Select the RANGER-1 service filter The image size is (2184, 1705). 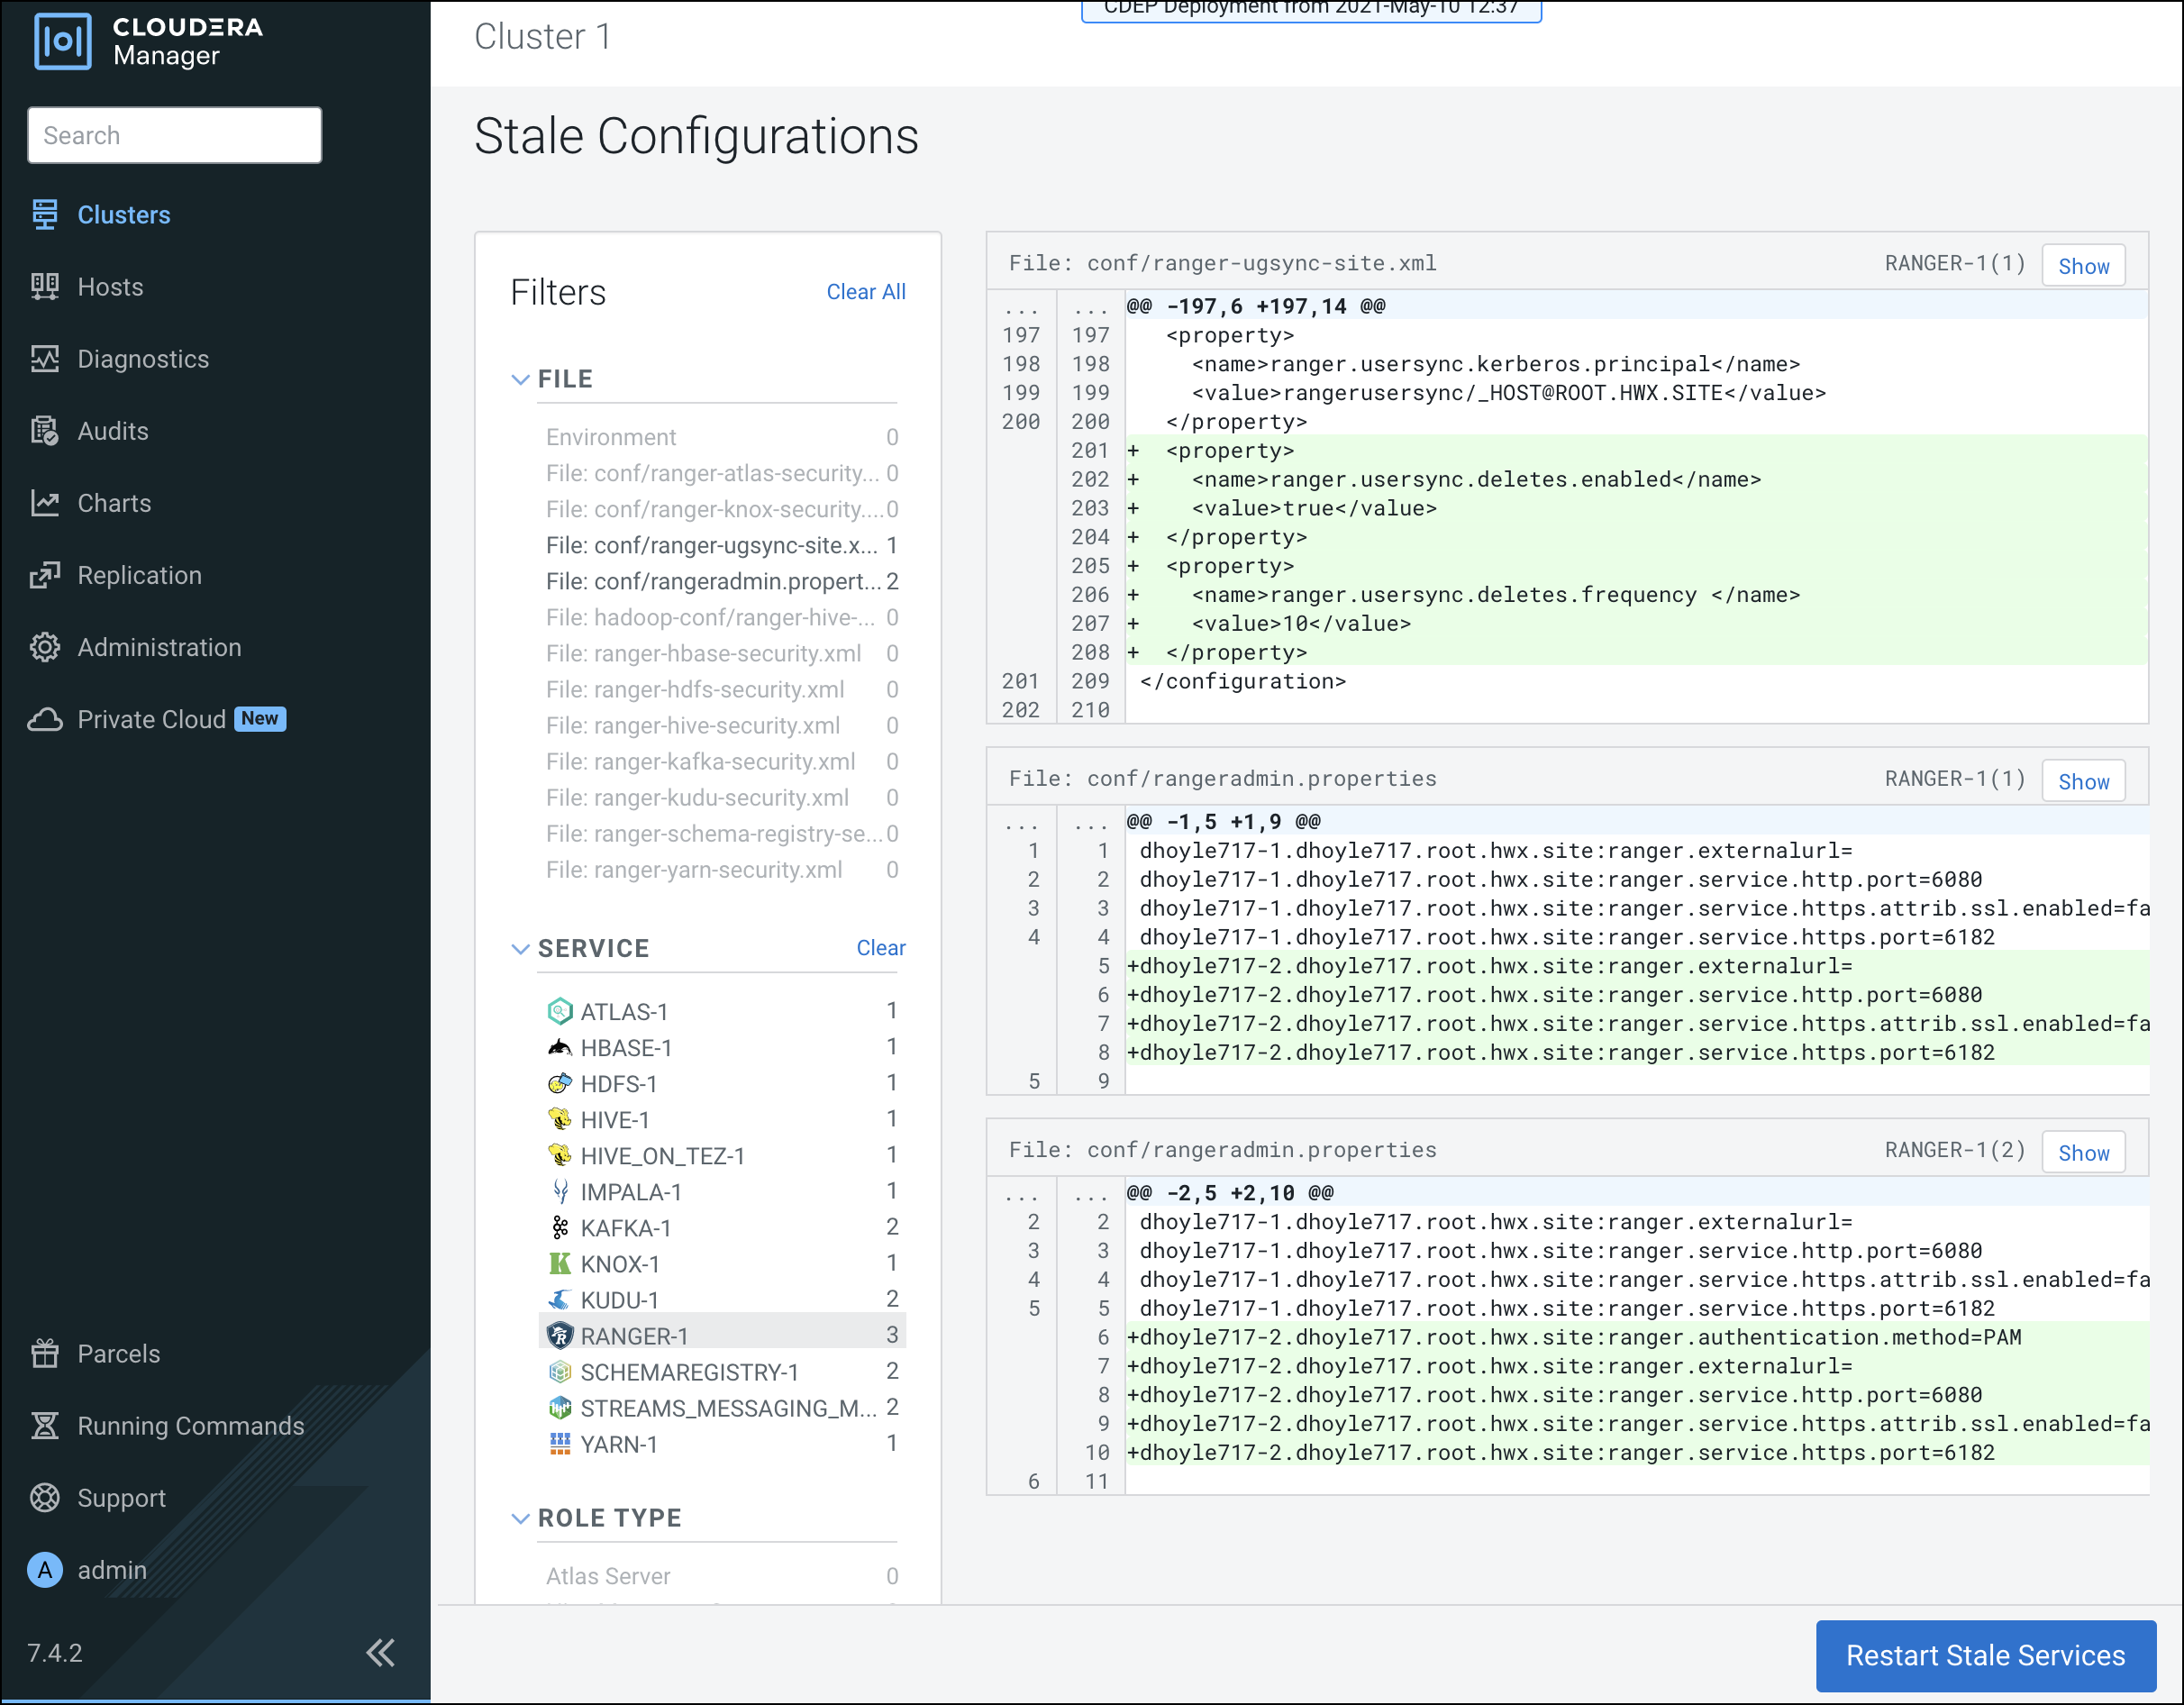tap(634, 1336)
